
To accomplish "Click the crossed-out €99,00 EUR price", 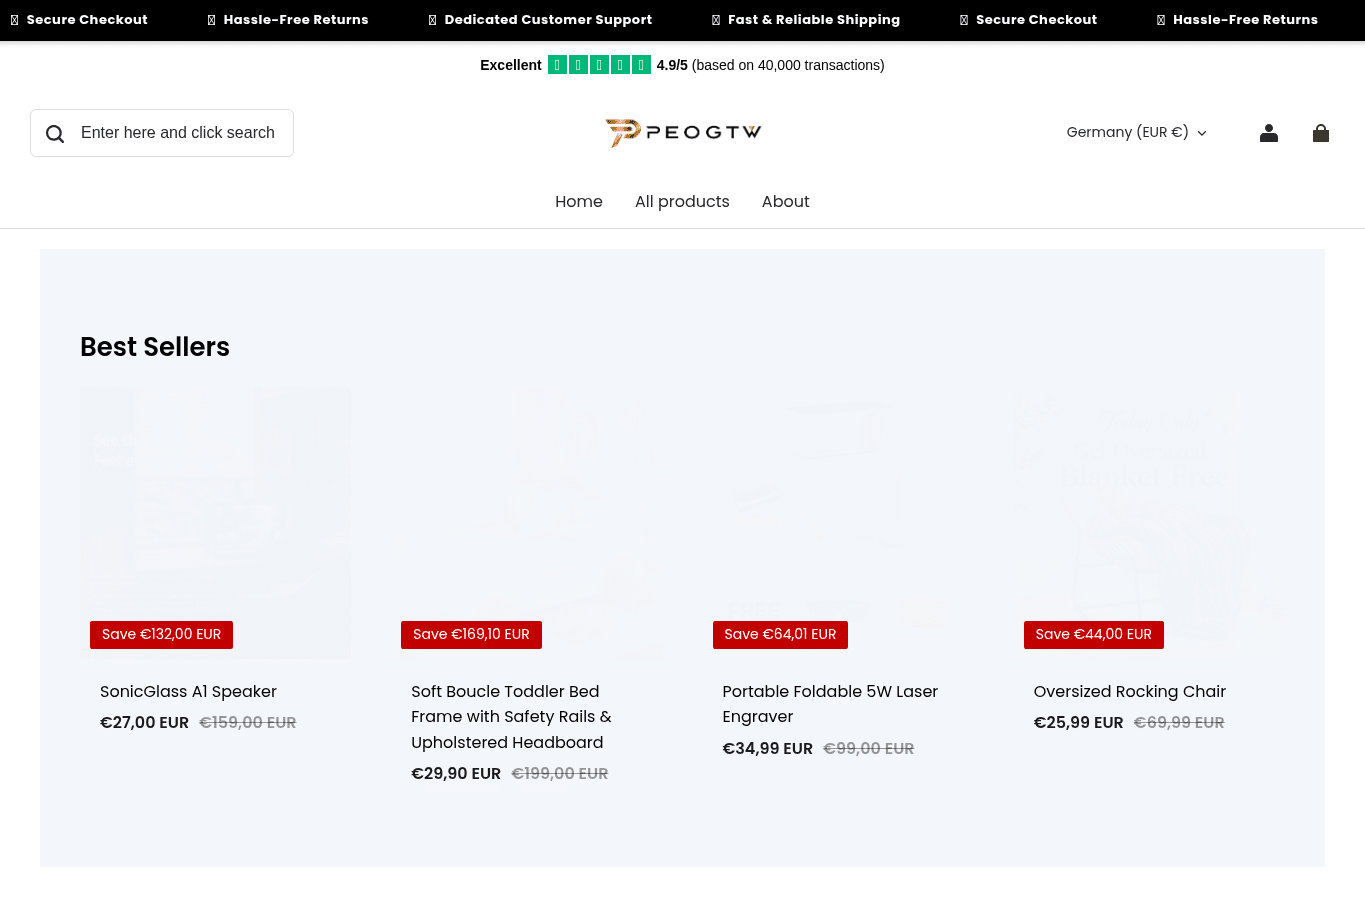I will pos(868,748).
